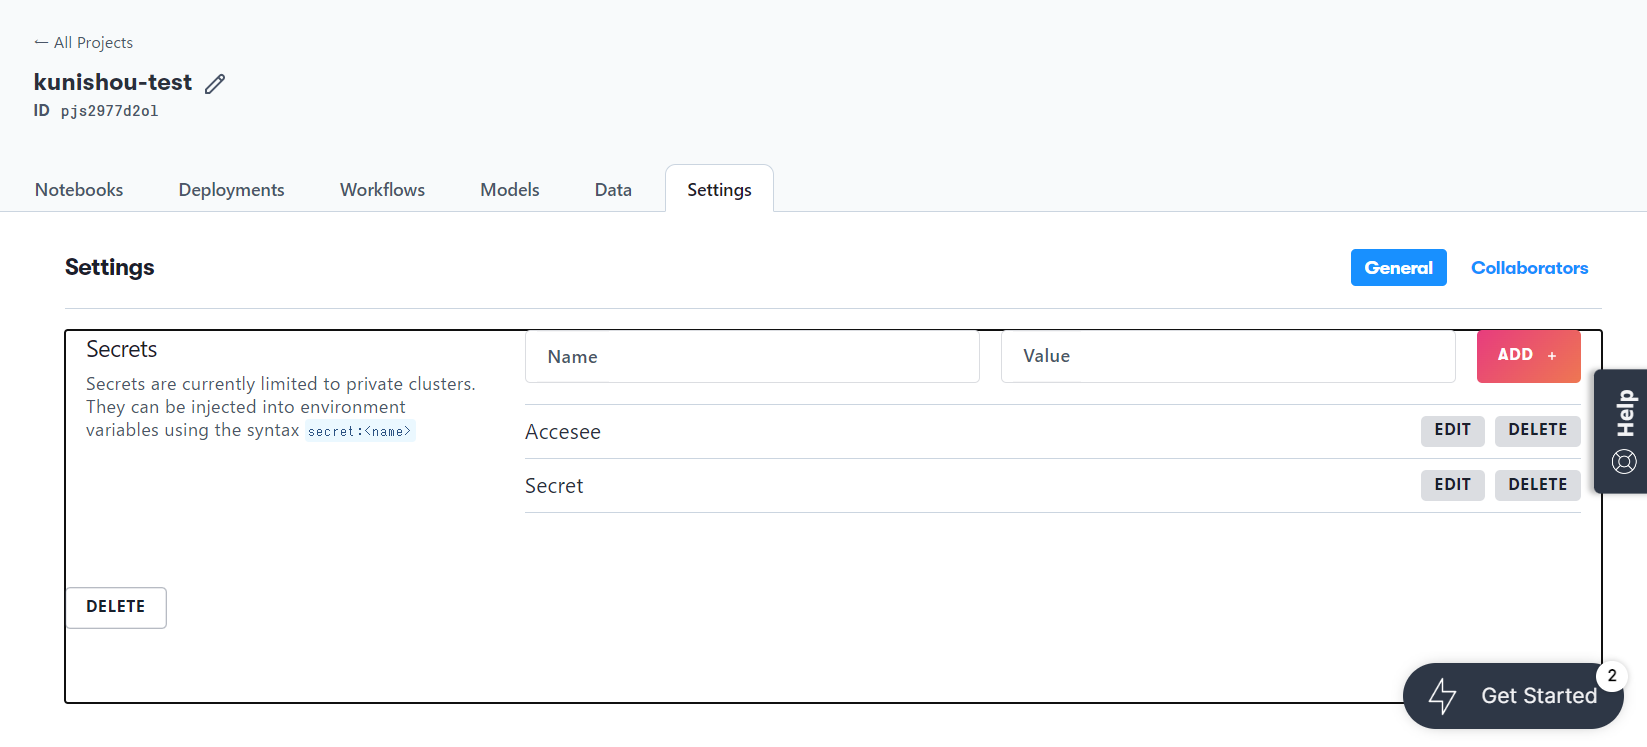Screen dimensions: 1647x747
Task: Open the Models tab
Action: click(x=509, y=190)
